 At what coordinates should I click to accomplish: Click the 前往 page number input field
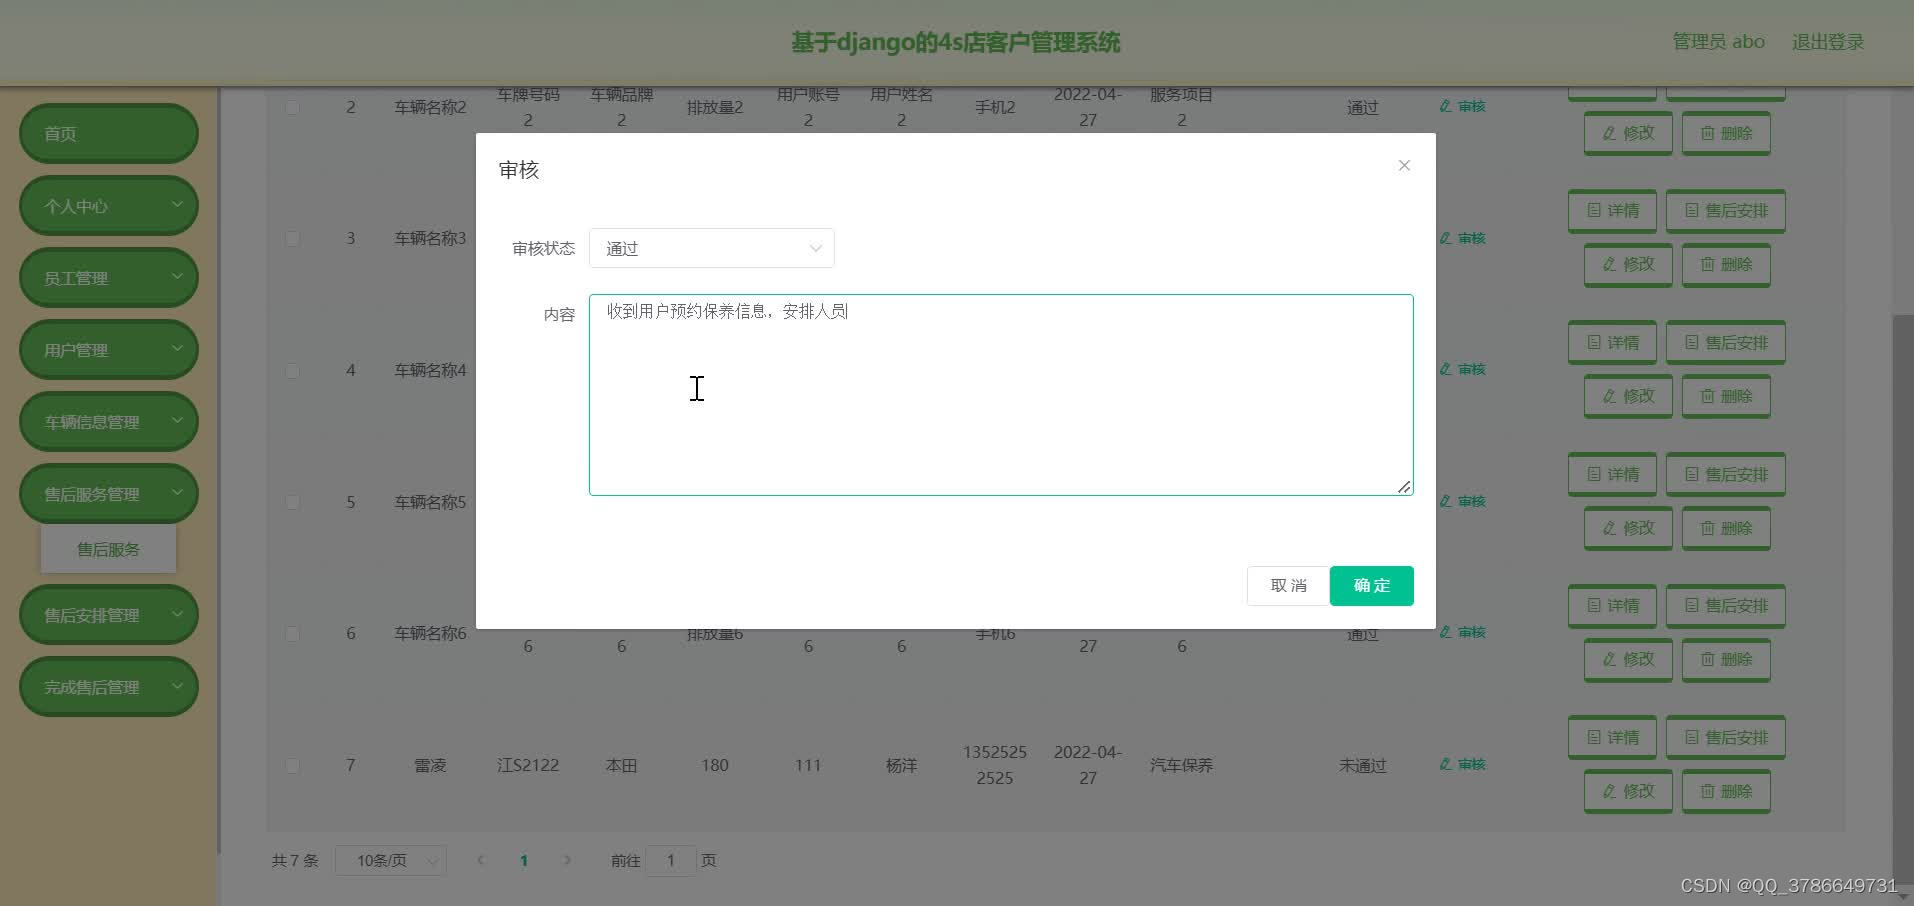click(671, 861)
